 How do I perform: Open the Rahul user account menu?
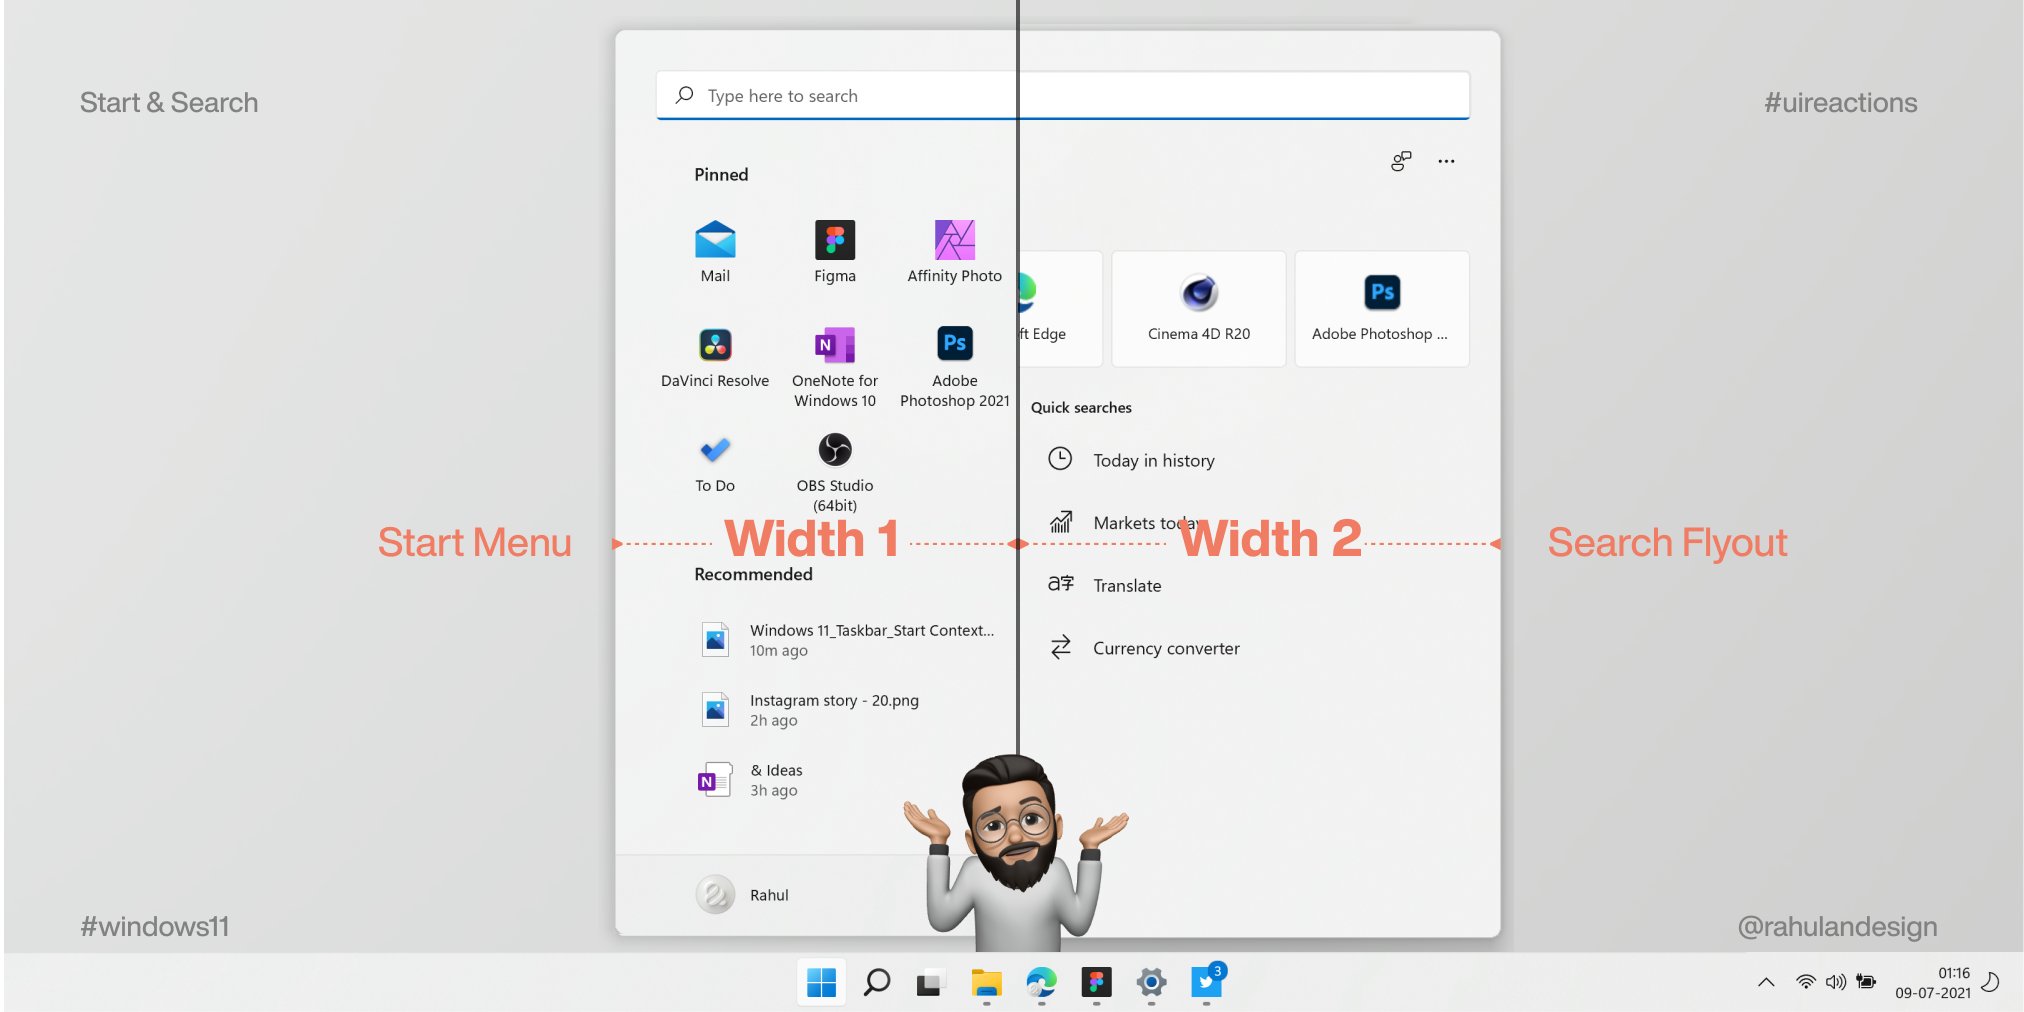click(743, 895)
